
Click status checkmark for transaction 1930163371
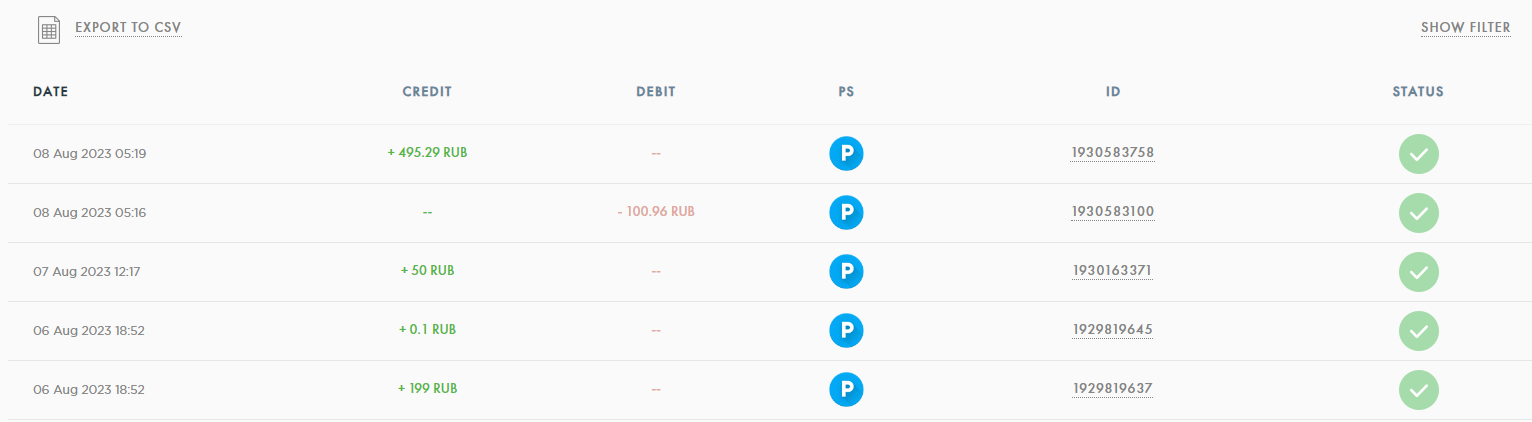pyautogui.click(x=1418, y=271)
